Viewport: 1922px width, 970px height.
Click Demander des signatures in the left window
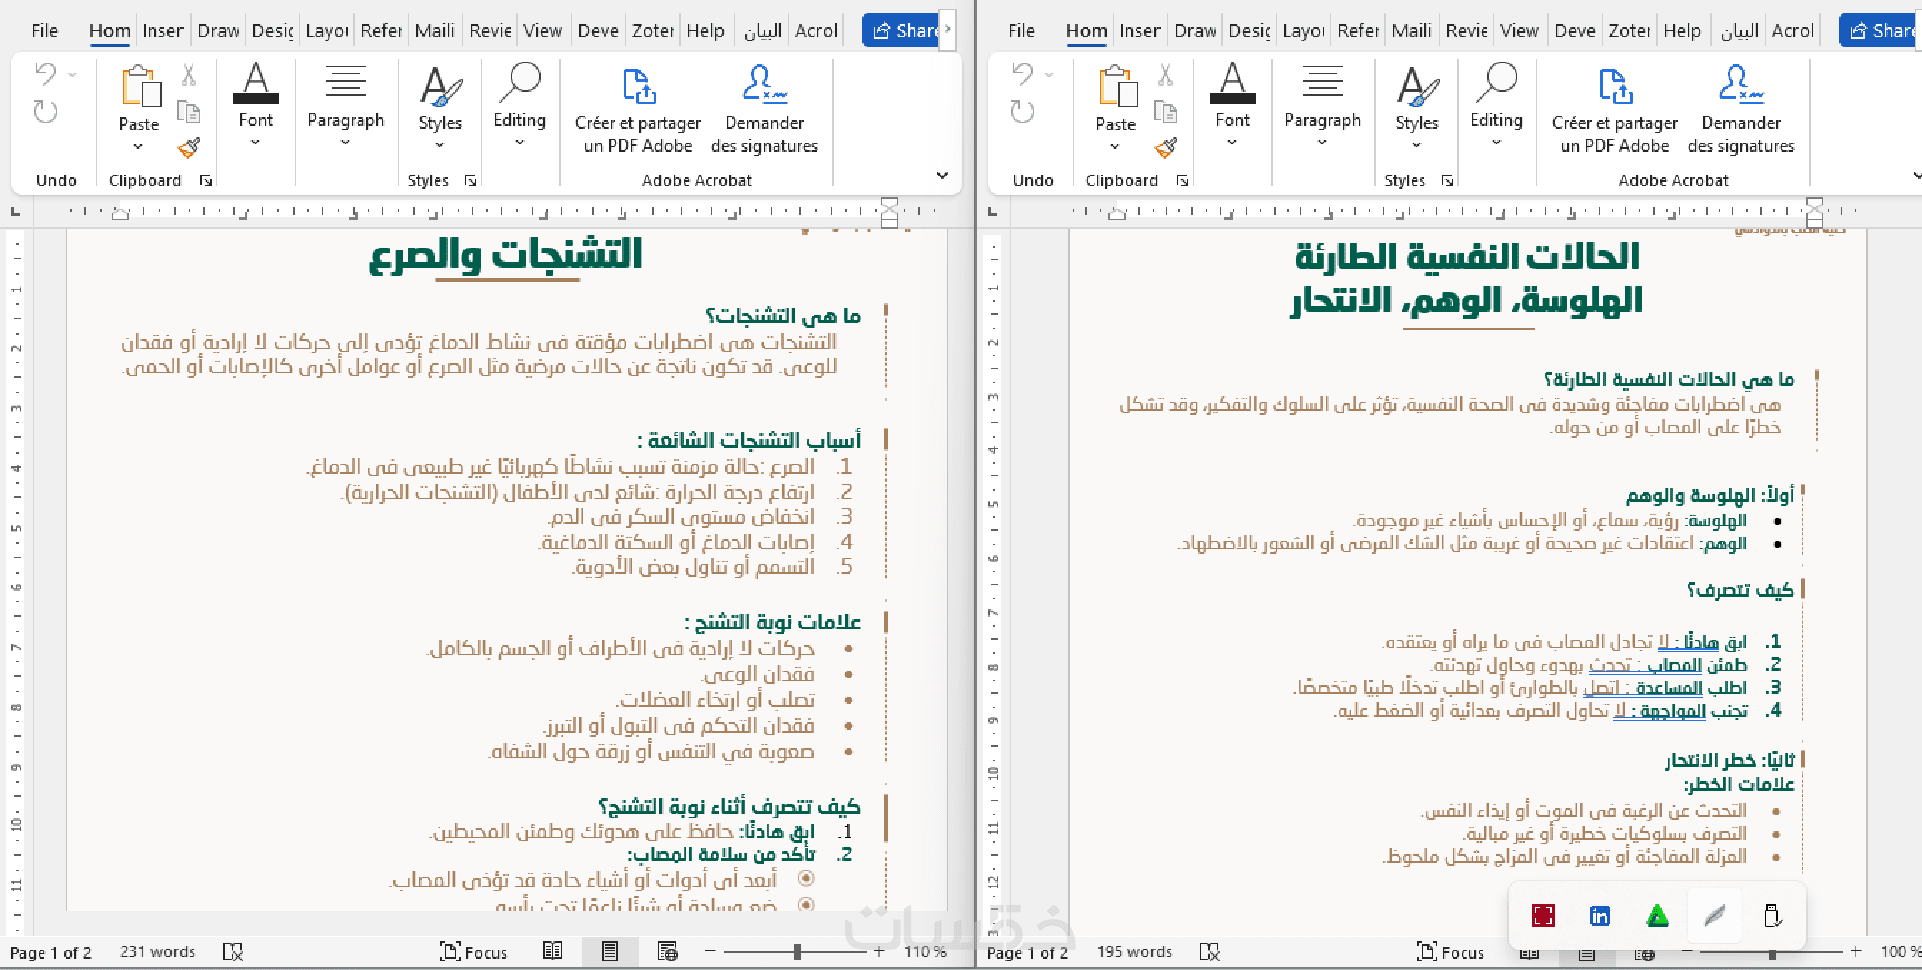click(x=764, y=108)
